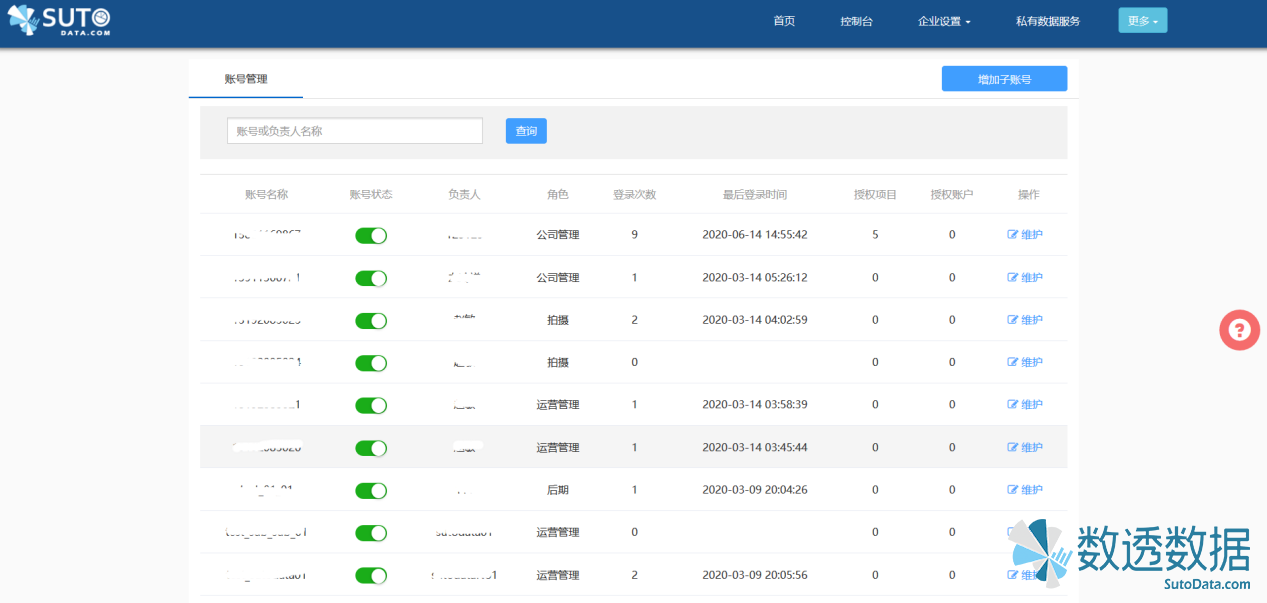Screen dimensions: 1267x603
Task: Focus the 账号或负责人名称 search field
Action: pyautogui.click(x=354, y=131)
